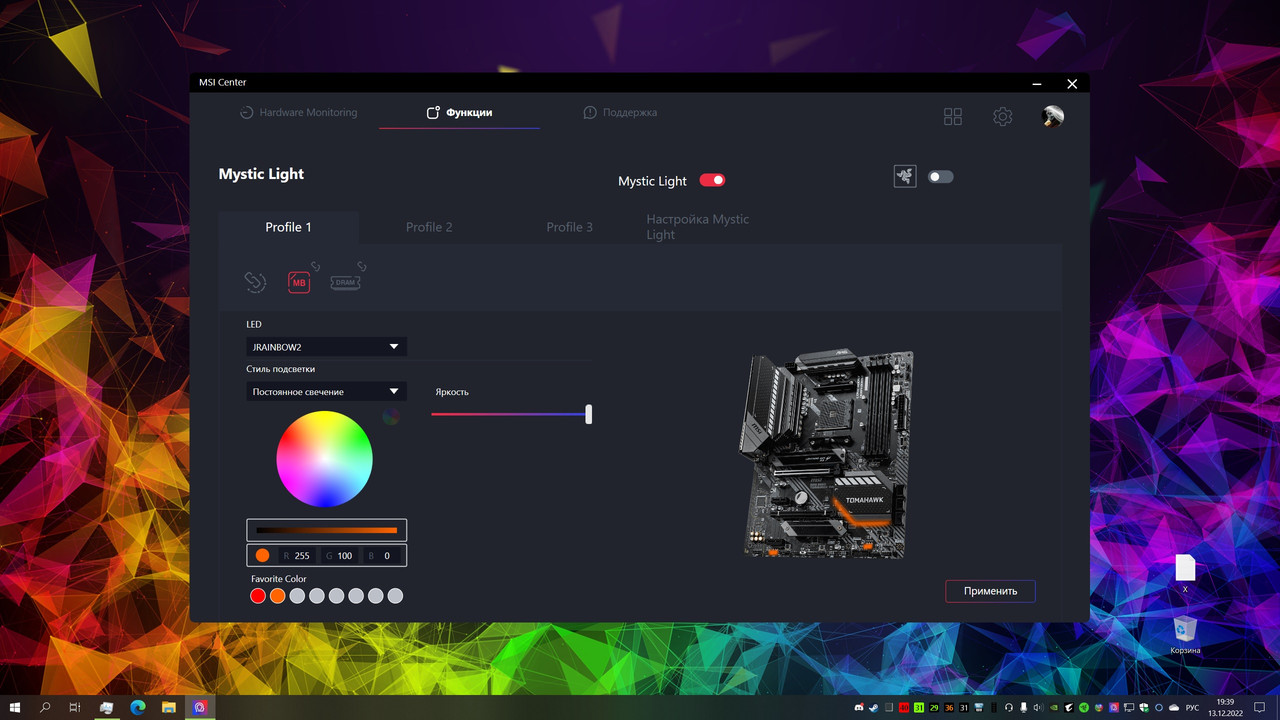Open Task View on the taskbar

click(x=75, y=707)
